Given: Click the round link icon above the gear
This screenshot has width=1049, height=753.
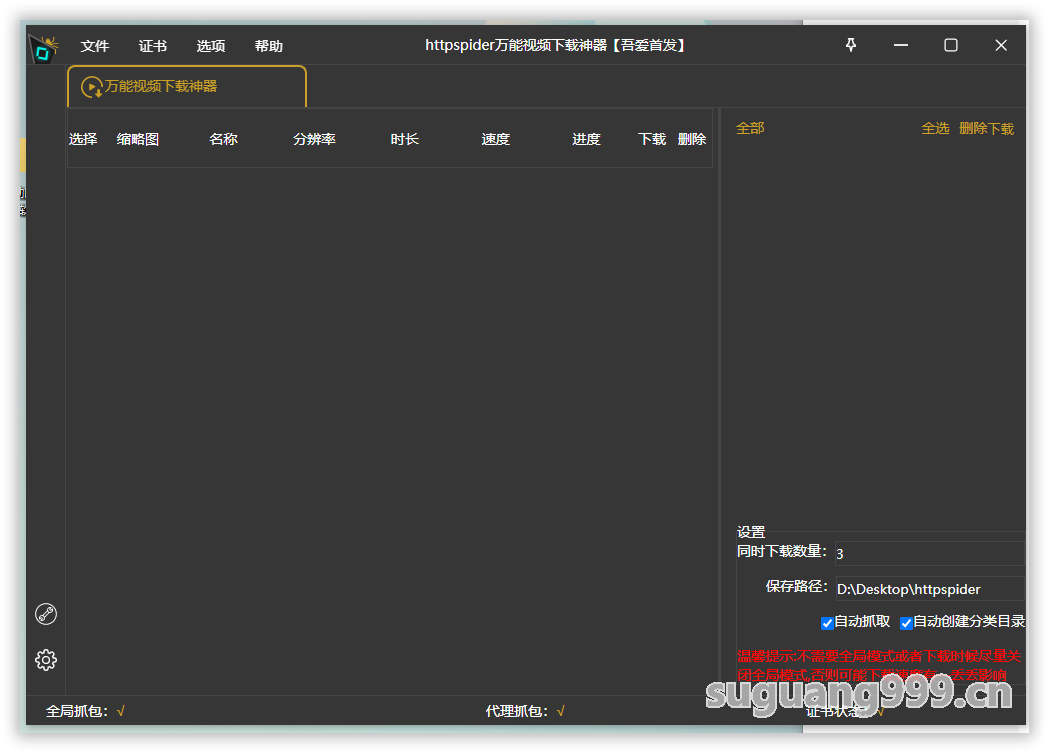Looking at the screenshot, I should coord(46,614).
